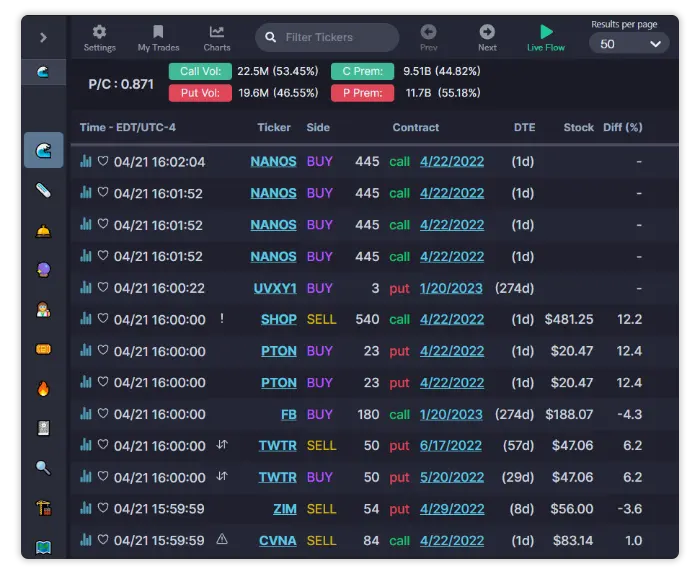Sort by DTE column header
This screenshot has height=574, width=700.
tap(524, 128)
